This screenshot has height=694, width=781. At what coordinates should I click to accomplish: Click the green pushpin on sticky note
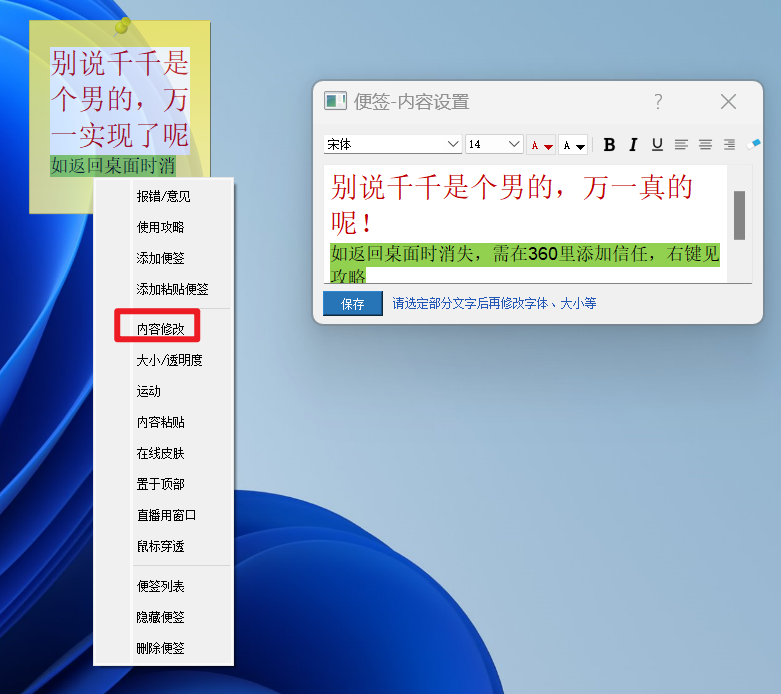122,26
